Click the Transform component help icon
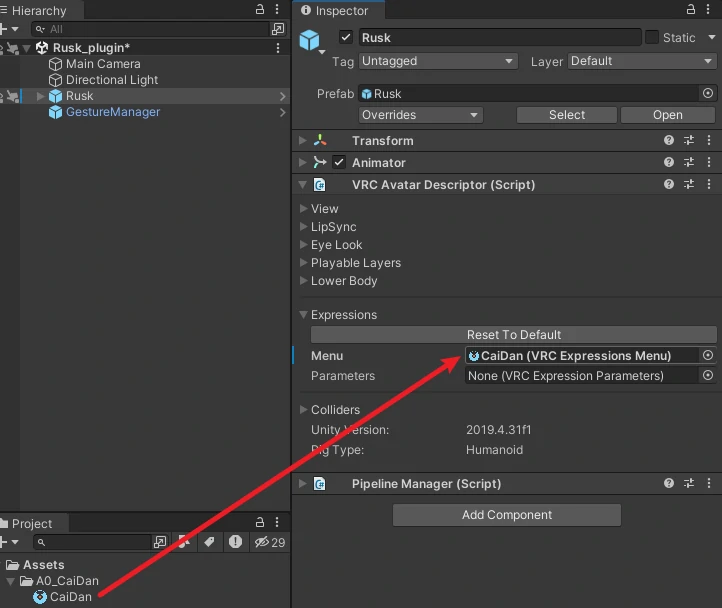This screenshot has height=608, width=722. [x=669, y=141]
